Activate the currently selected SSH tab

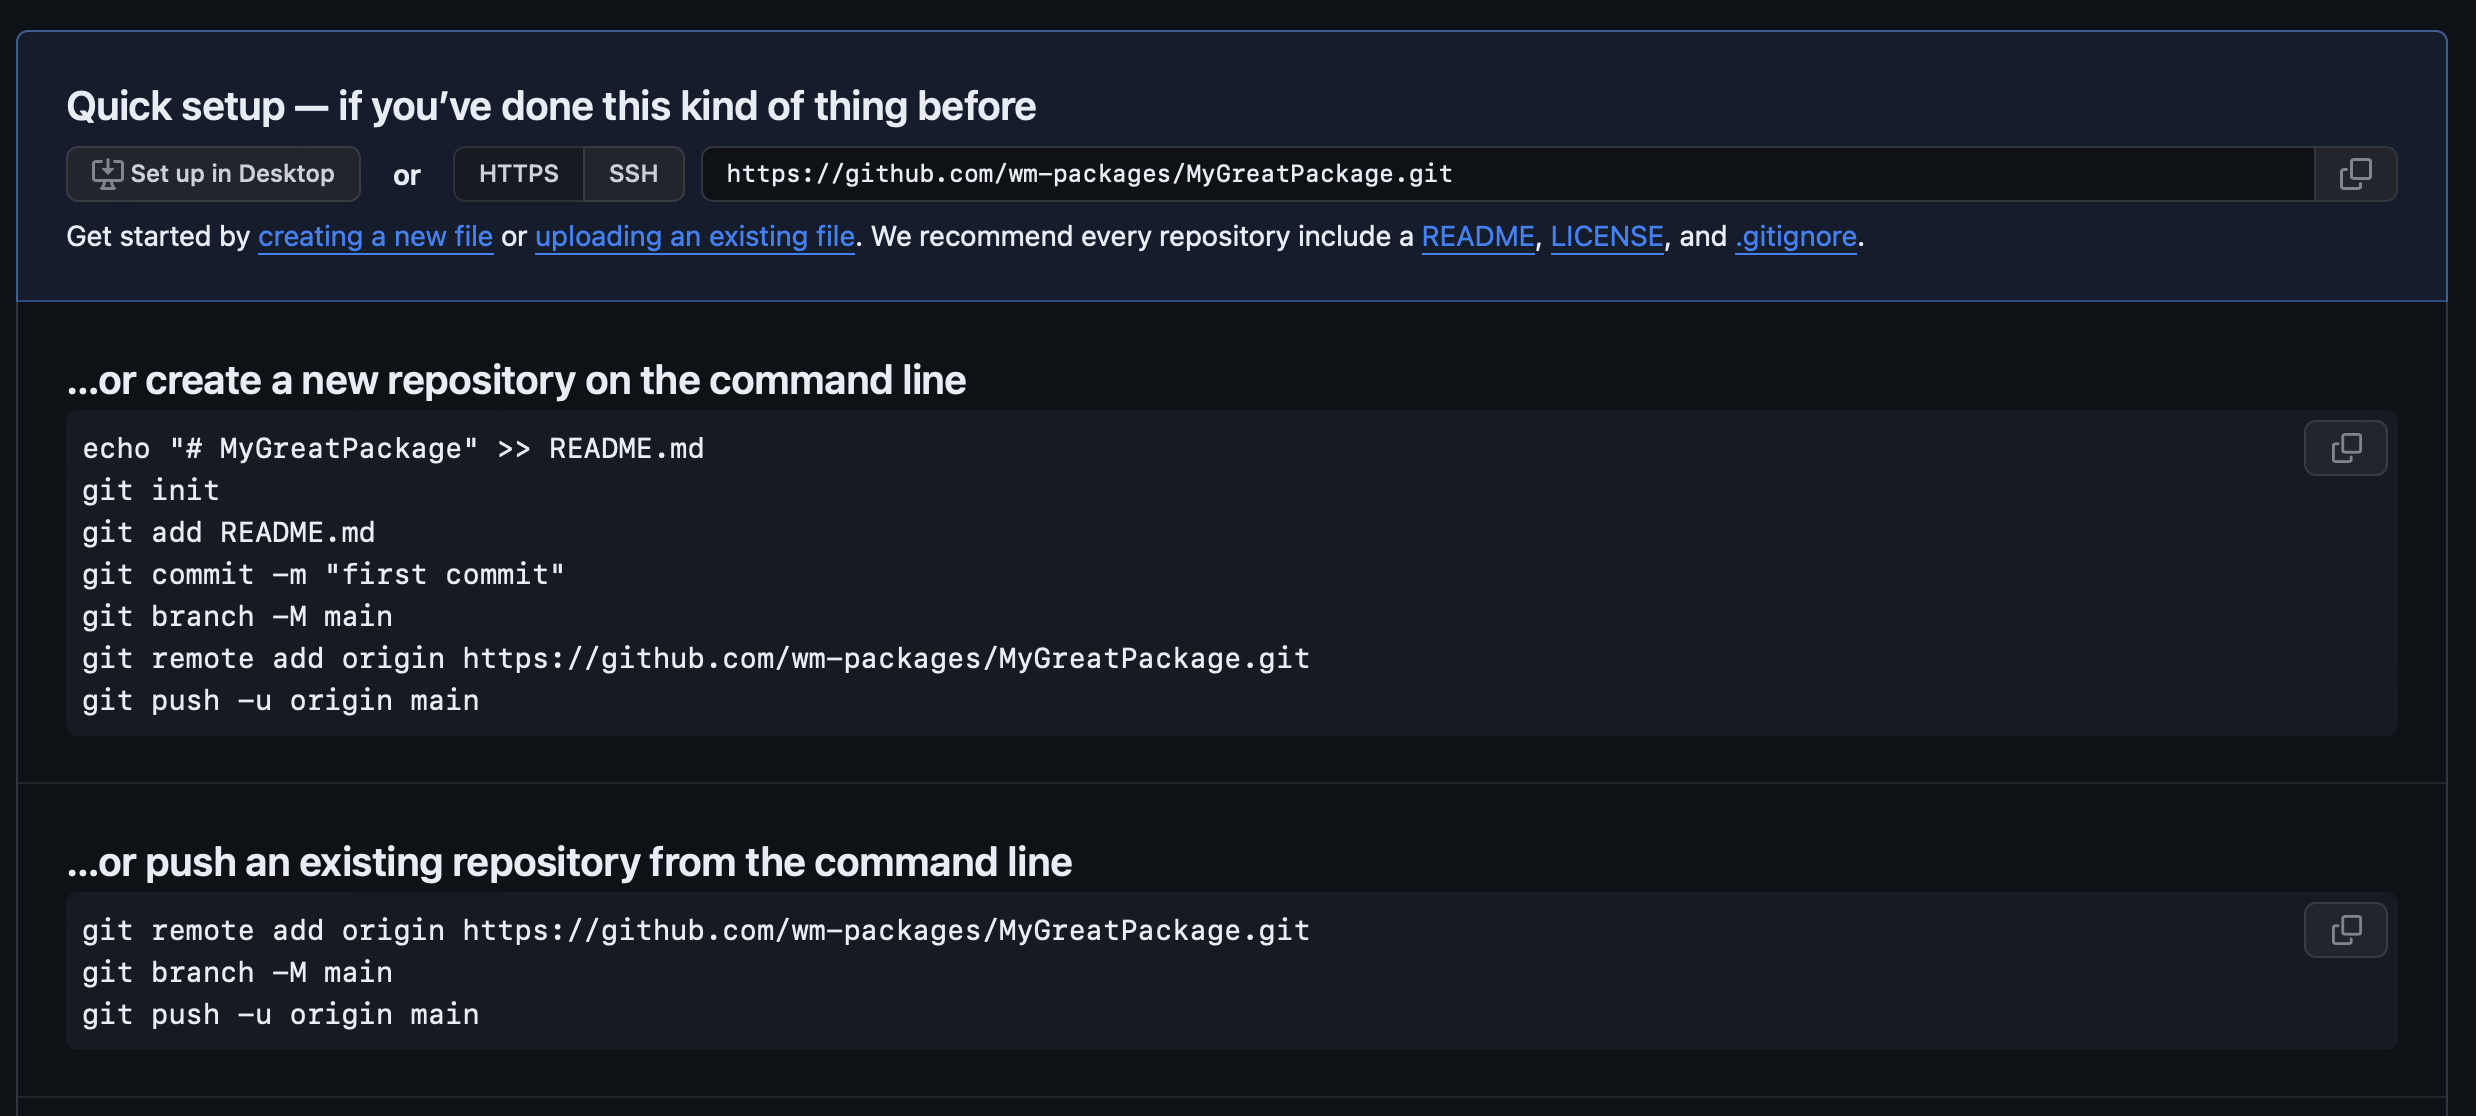633,173
